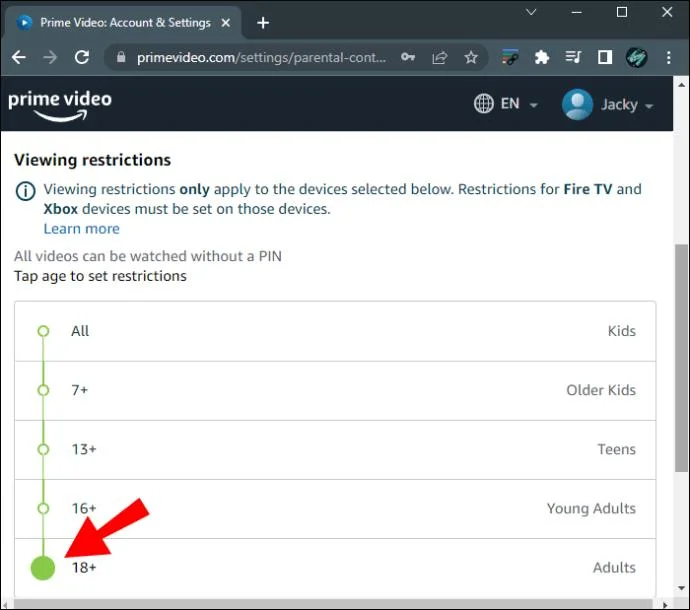Click the Young Adults label
The image size is (690, 610).
point(591,509)
